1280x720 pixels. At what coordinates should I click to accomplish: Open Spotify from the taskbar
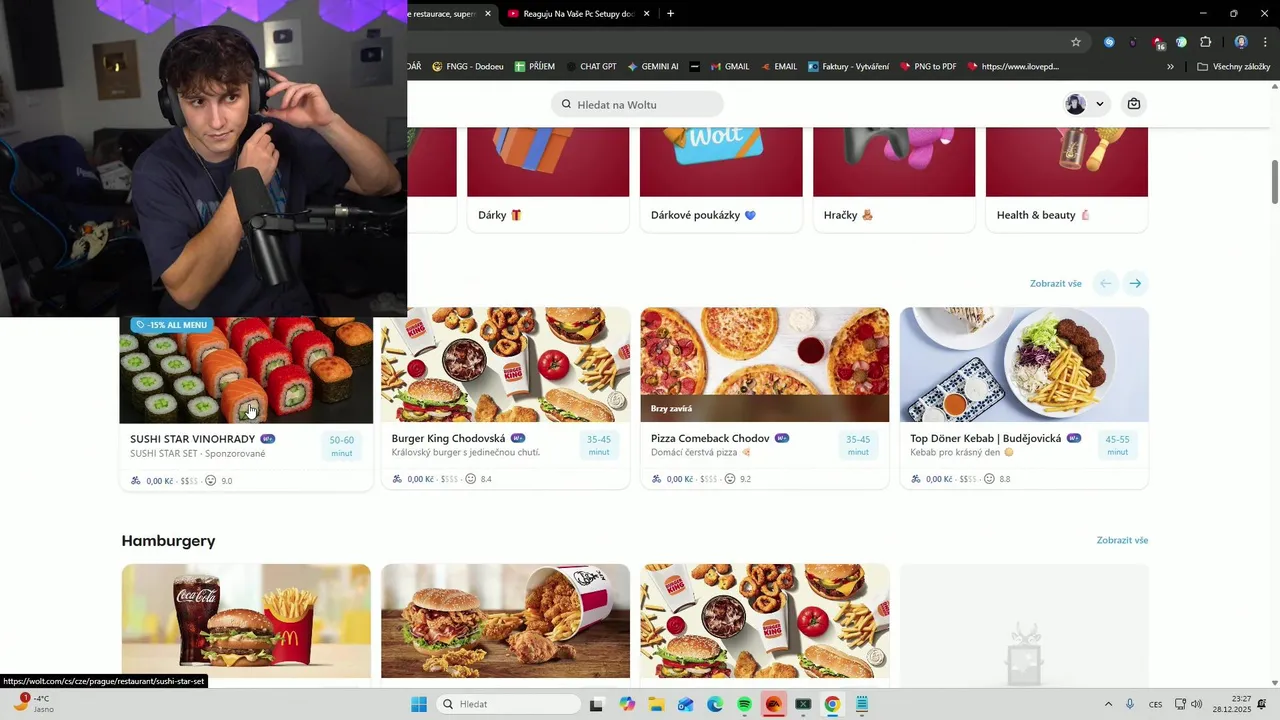pyautogui.click(x=744, y=704)
